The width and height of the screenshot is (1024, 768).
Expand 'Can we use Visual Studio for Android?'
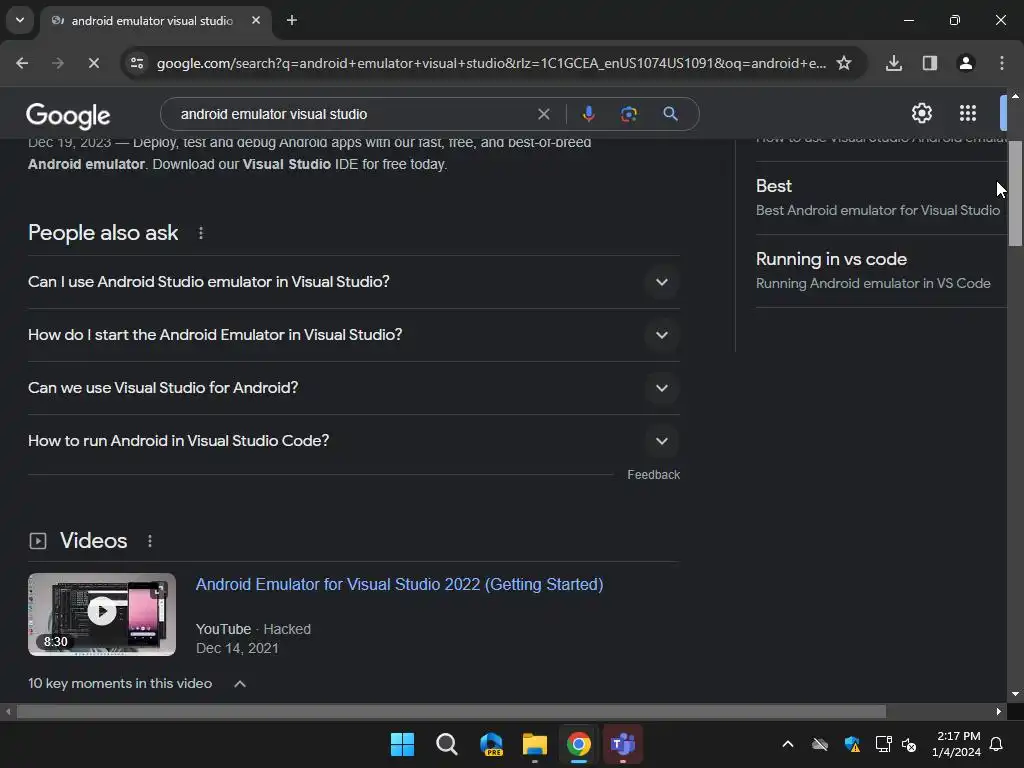(353, 388)
